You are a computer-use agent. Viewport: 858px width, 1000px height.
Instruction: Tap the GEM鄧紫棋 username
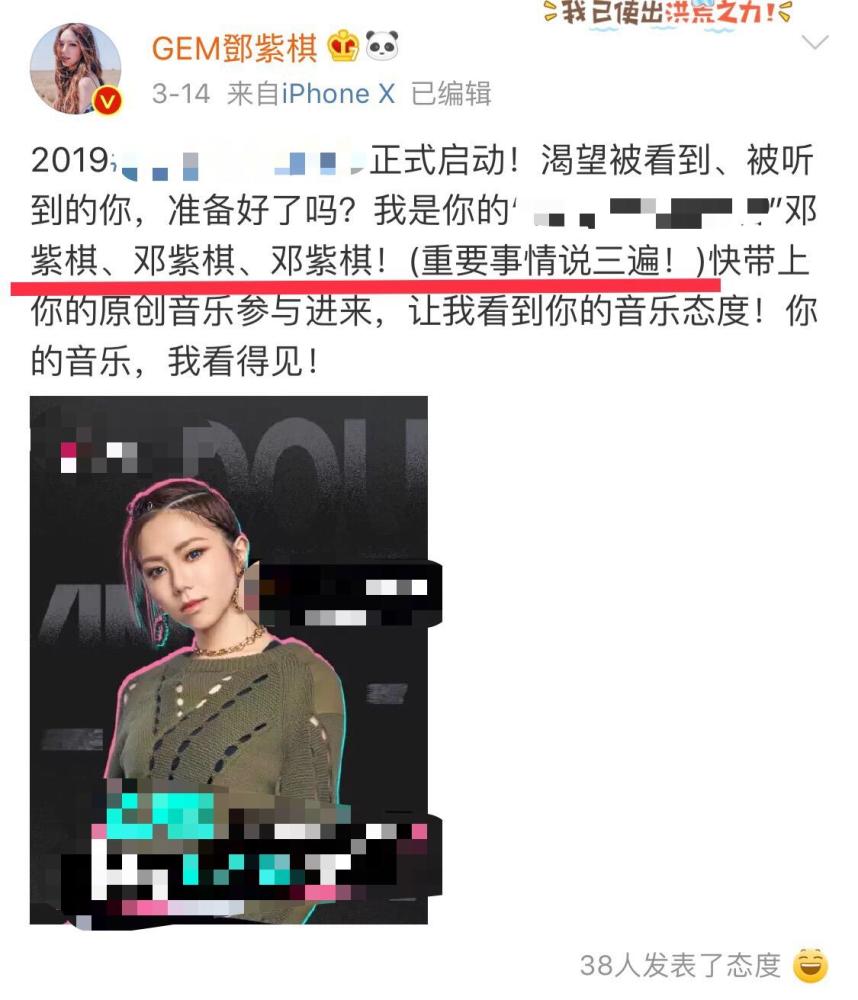pos(235,48)
